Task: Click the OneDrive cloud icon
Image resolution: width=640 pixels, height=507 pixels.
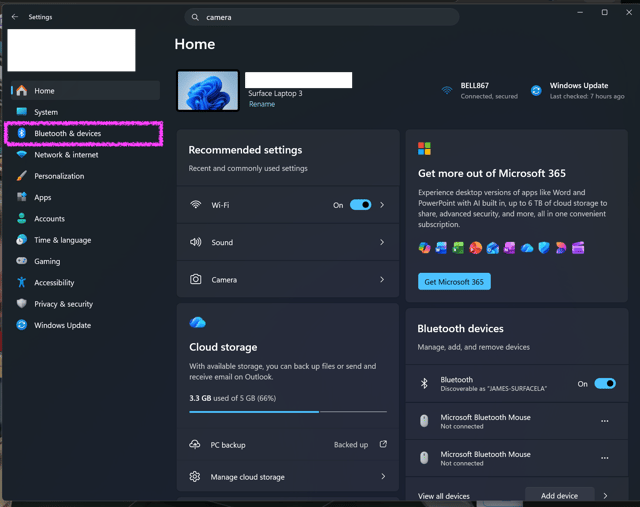Action: click(x=198, y=322)
